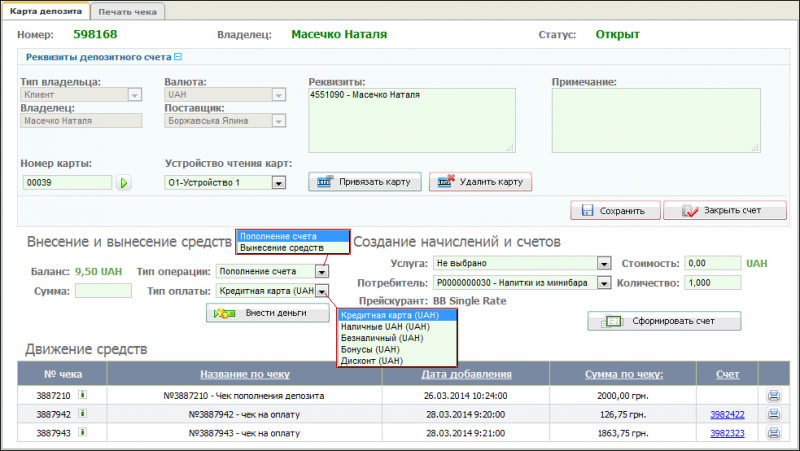Open invoice link 3982422

(729, 414)
